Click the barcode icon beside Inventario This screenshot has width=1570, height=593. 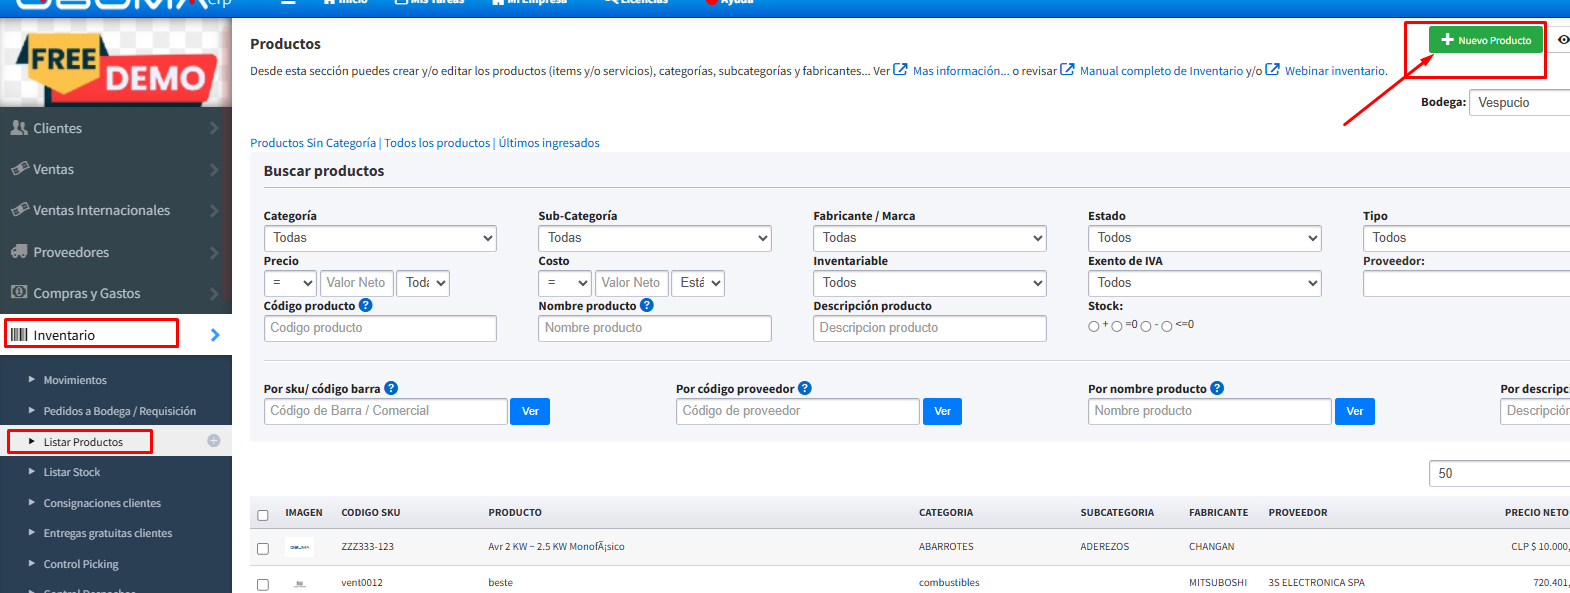pyautogui.click(x=19, y=335)
